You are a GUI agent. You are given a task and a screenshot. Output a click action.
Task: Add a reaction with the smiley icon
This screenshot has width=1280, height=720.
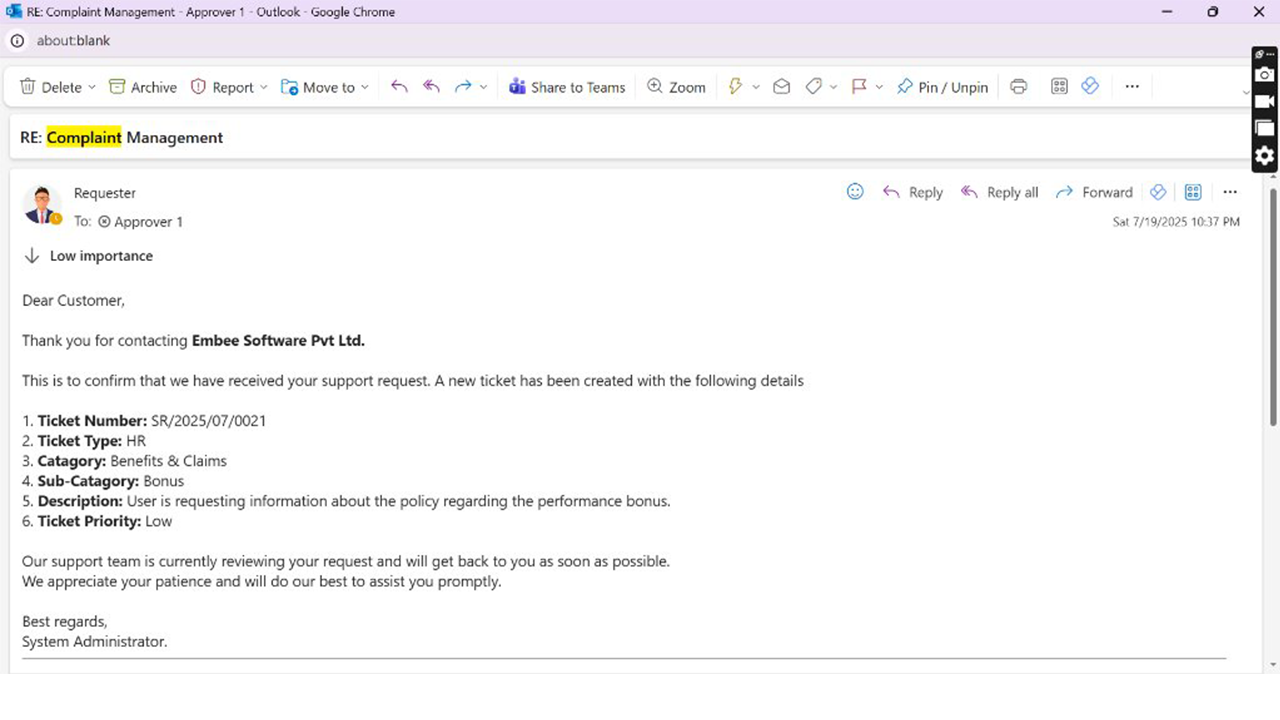(x=855, y=191)
